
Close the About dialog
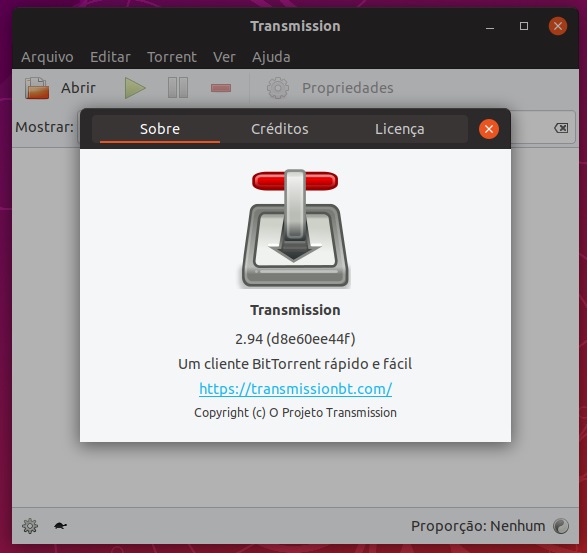pos(489,129)
